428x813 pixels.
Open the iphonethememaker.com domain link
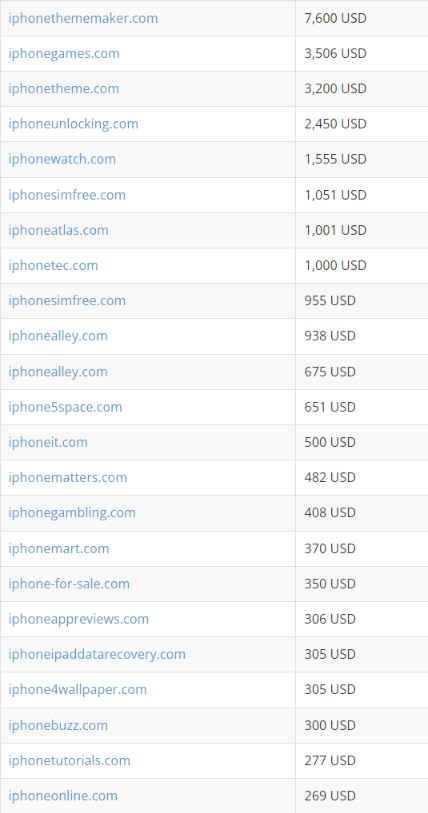[83, 18]
